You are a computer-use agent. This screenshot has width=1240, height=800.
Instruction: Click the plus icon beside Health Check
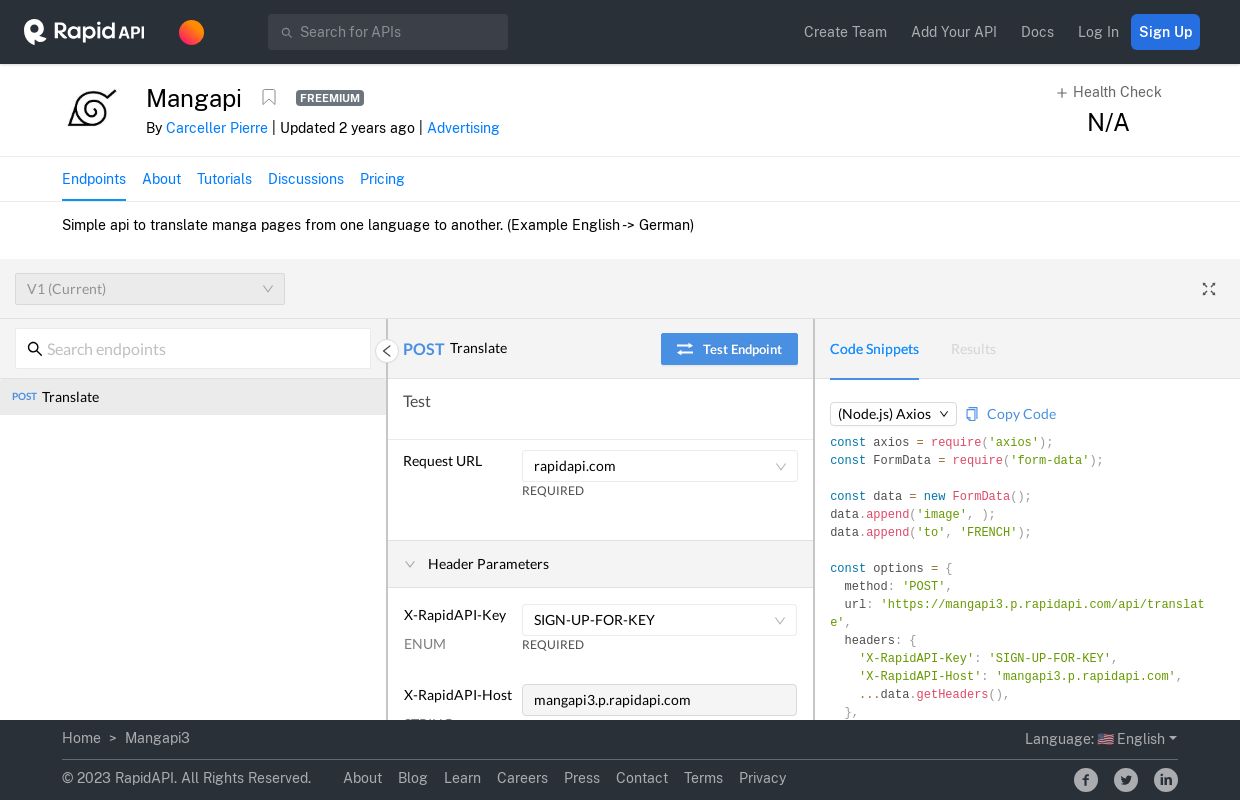[x=1062, y=93]
